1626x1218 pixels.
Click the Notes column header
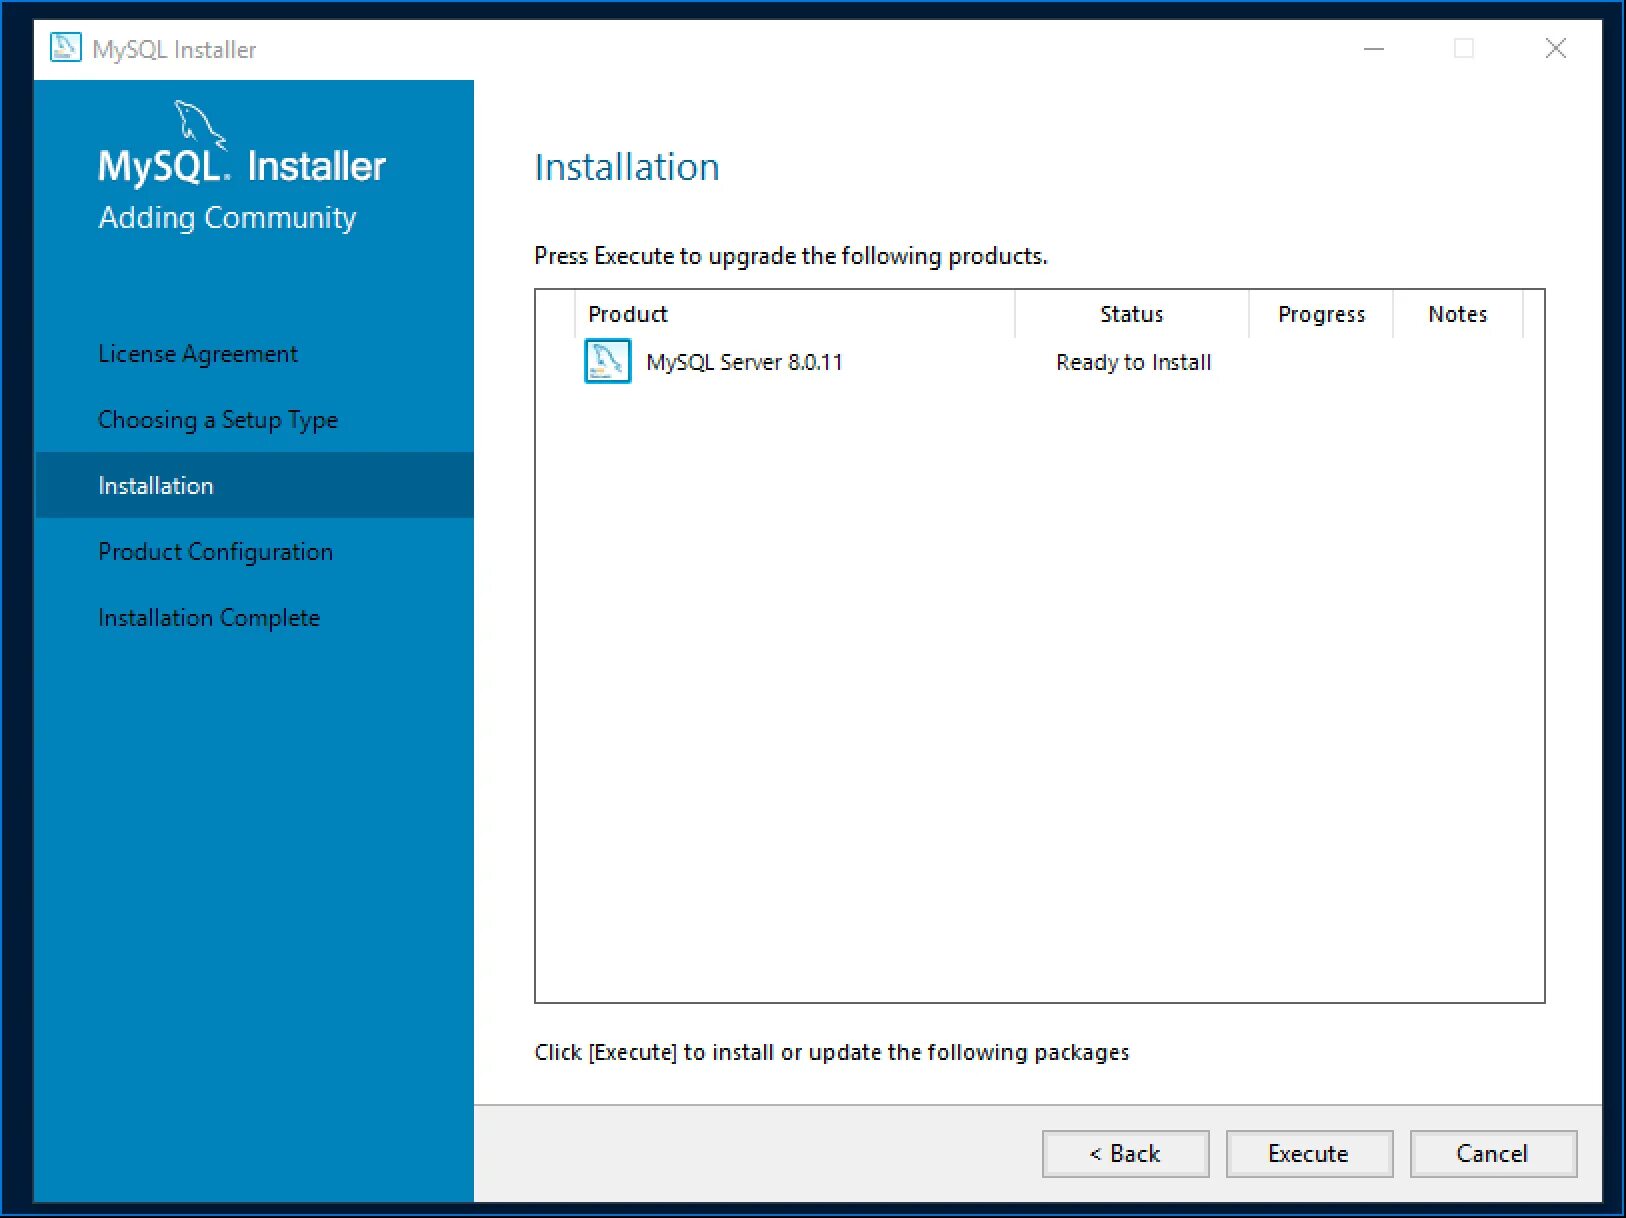[x=1457, y=313]
